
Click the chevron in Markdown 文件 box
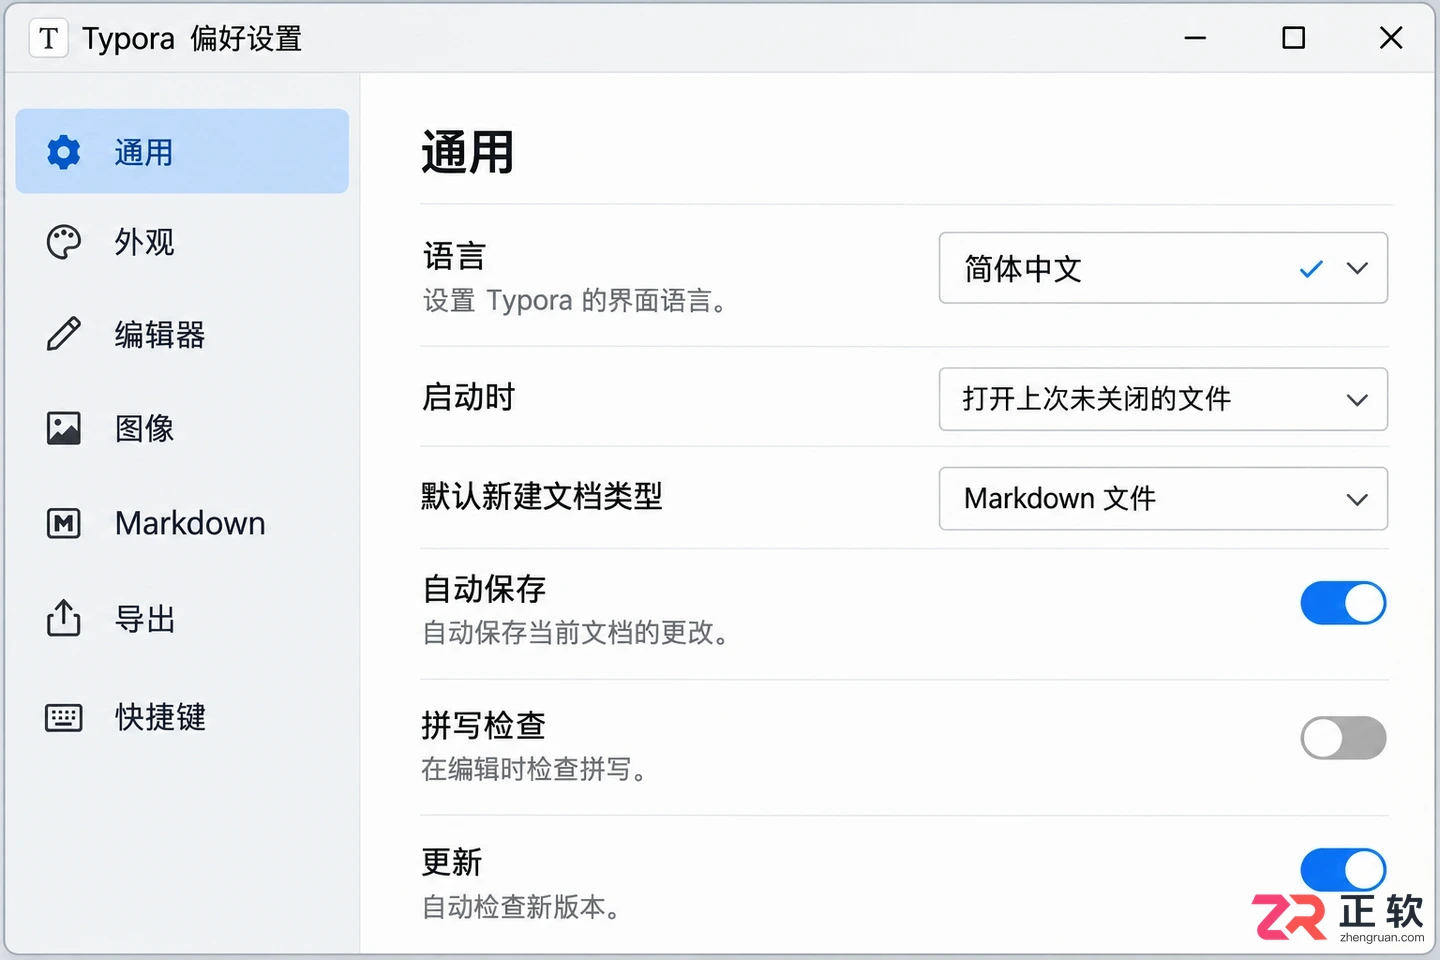click(1357, 499)
